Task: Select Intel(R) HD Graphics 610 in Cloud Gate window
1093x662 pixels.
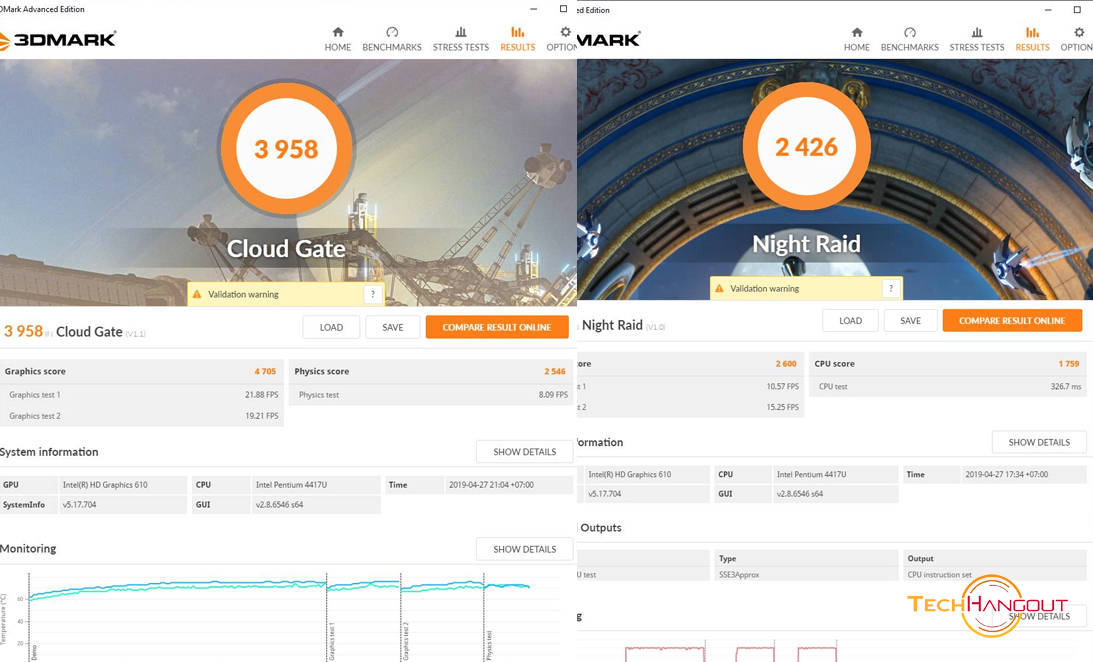Action: tap(105, 485)
